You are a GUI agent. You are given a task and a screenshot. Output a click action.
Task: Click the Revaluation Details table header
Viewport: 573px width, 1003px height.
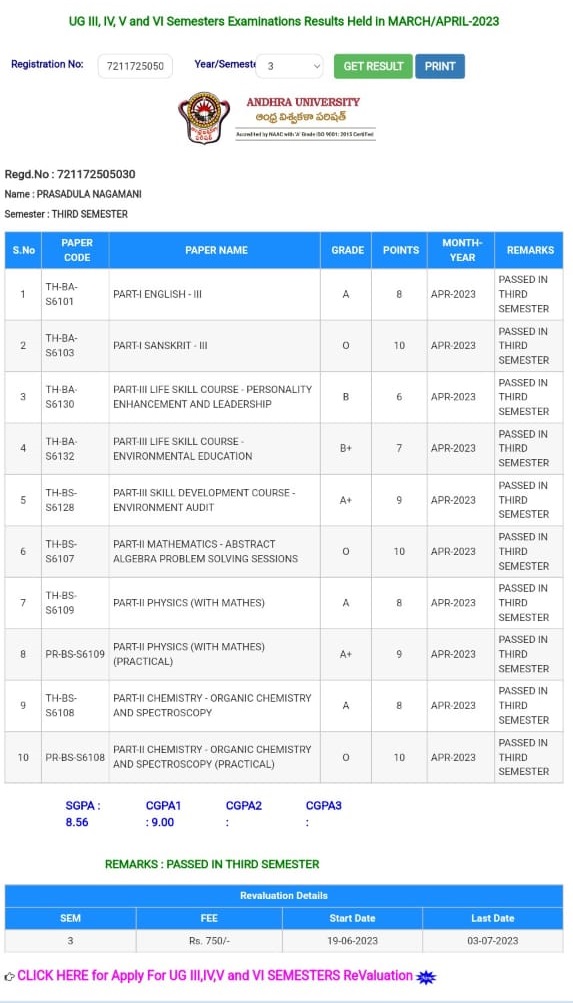(x=284, y=896)
